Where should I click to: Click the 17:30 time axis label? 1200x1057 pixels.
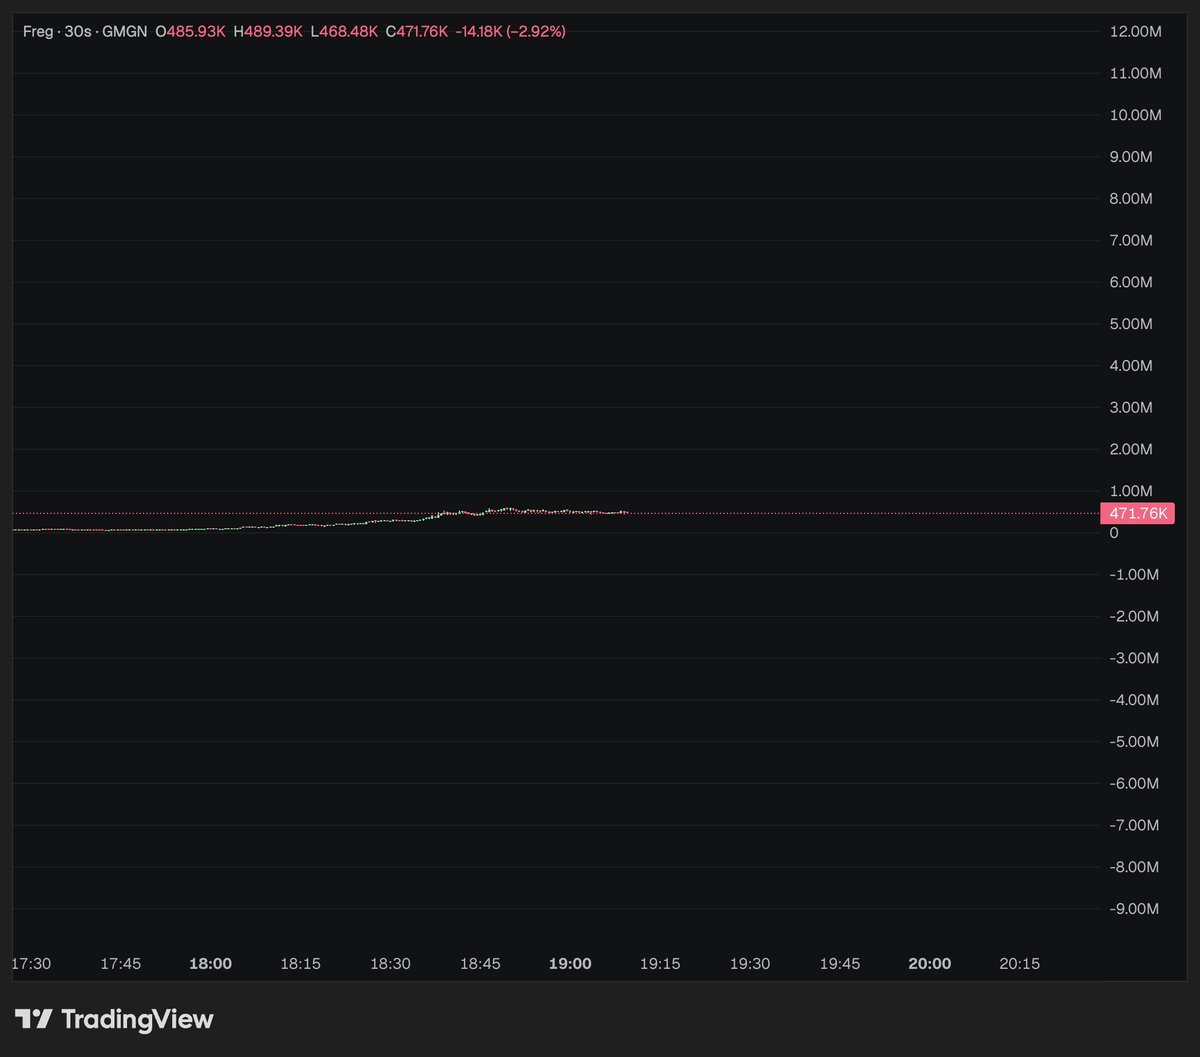point(31,964)
